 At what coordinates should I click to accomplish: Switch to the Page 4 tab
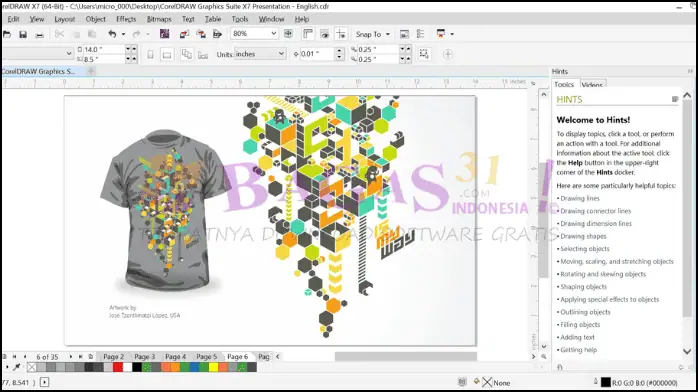click(x=176, y=356)
